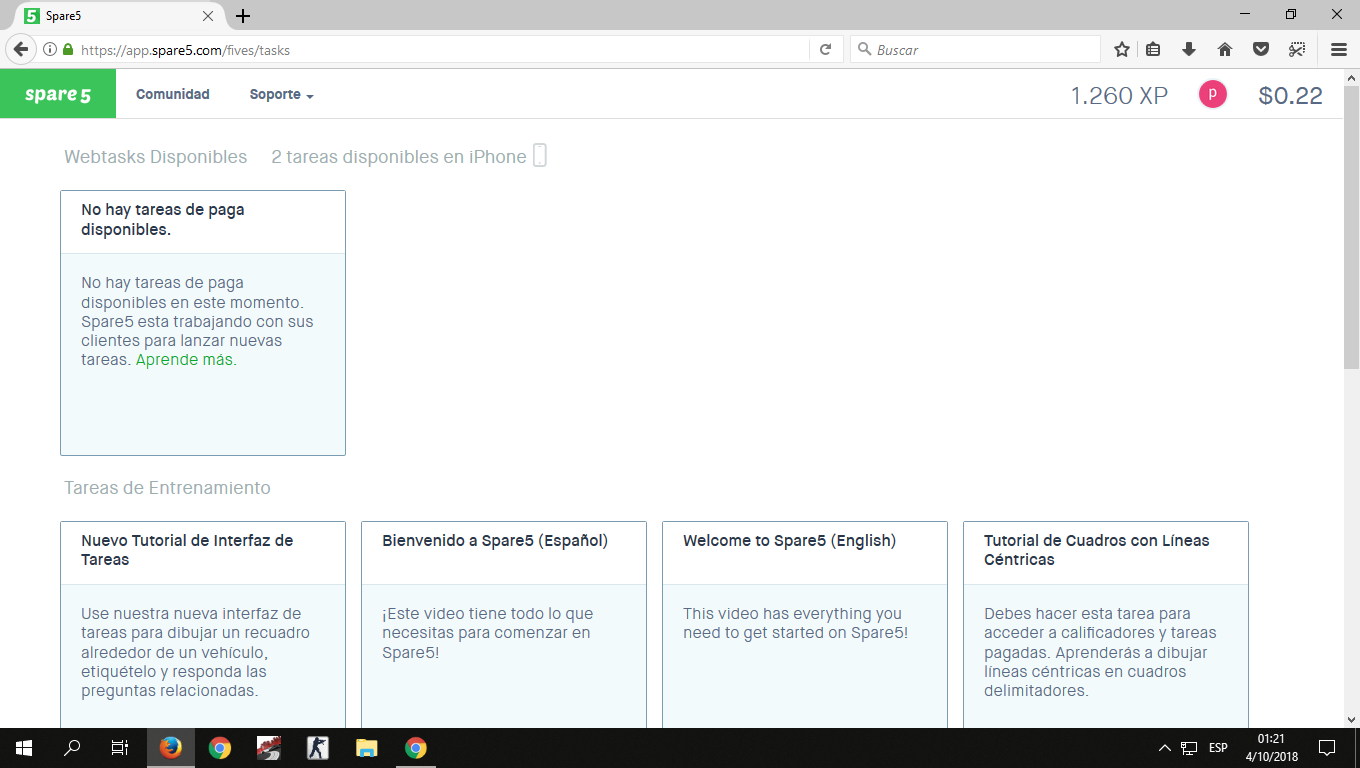
Task: Click the taskbar search magnifier
Action: pyautogui.click(x=72, y=747)
